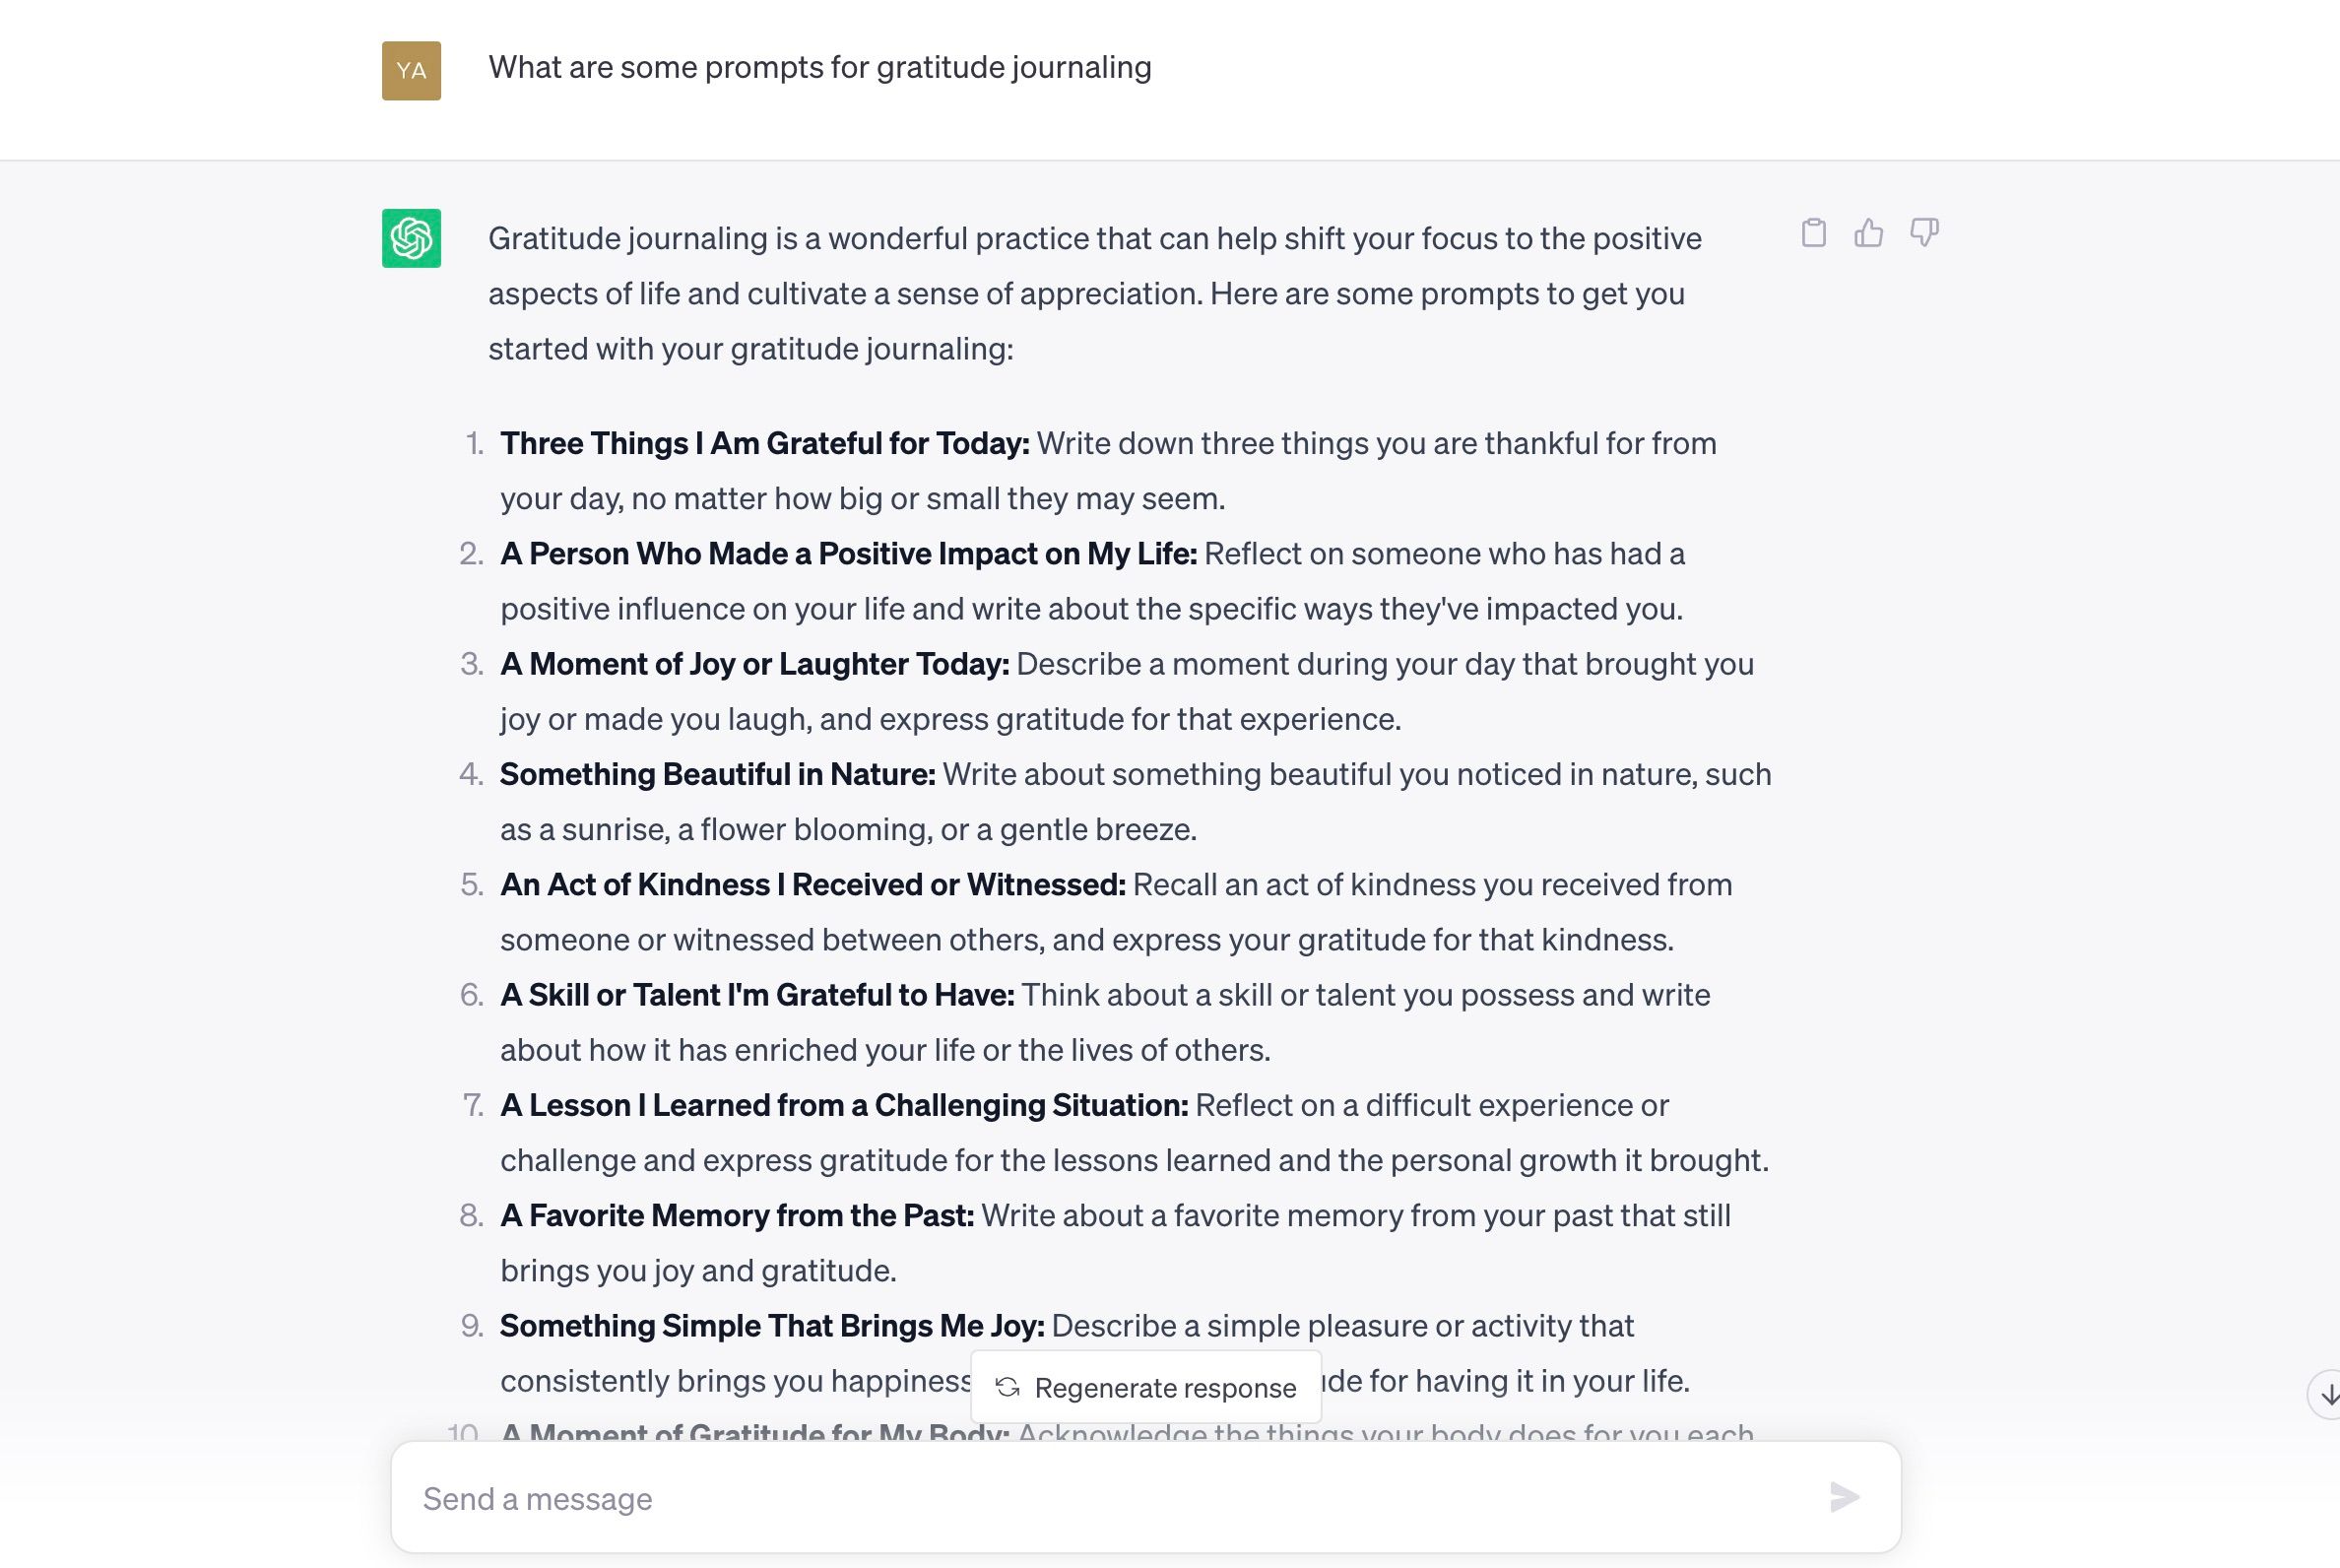Click prompt five about acts of kindness

pyautogui.click(x=814, y=884)
